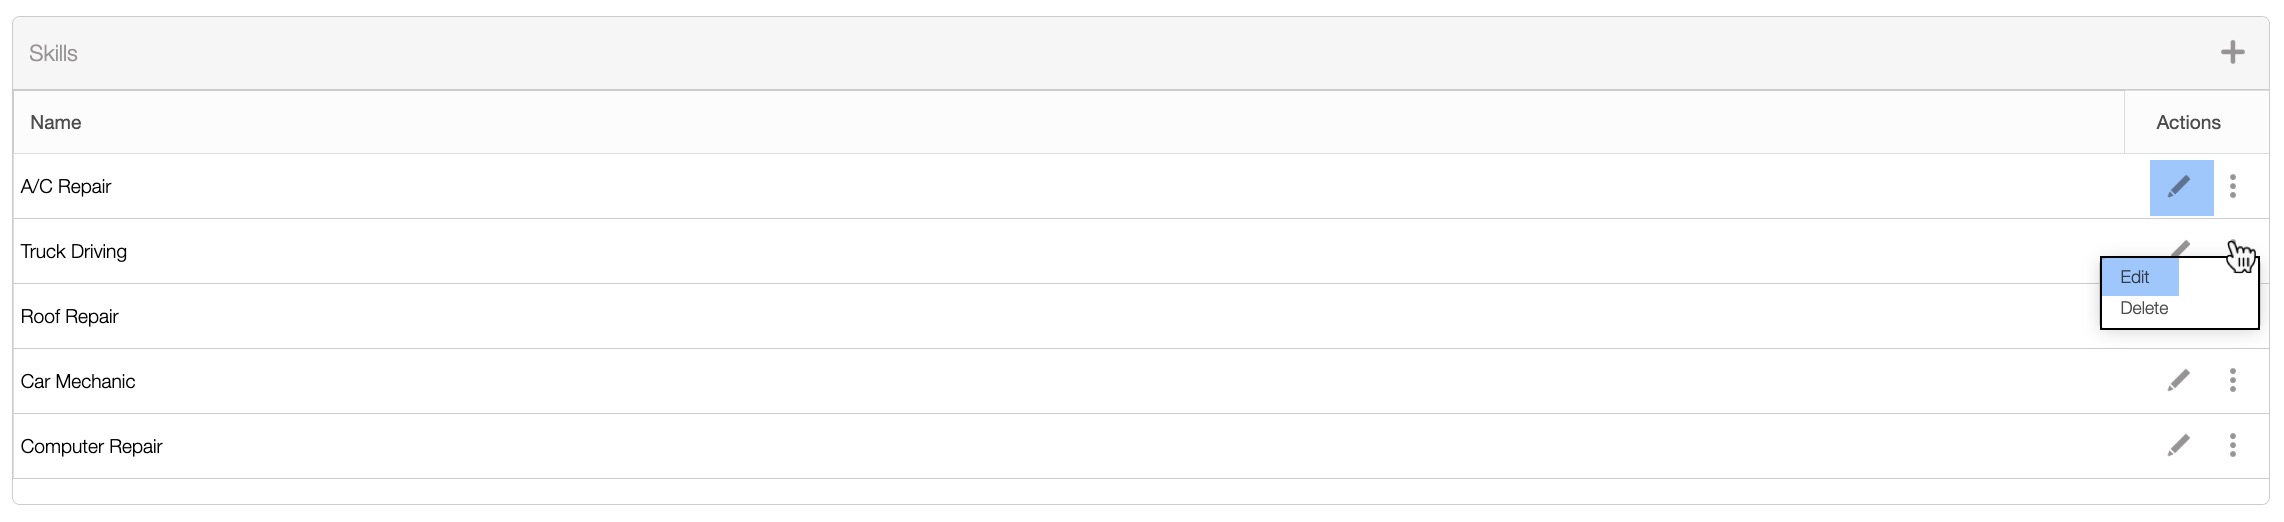Select the Computer Repair skill name
The image size is (2284, 522).
click(x=92, y=447)
